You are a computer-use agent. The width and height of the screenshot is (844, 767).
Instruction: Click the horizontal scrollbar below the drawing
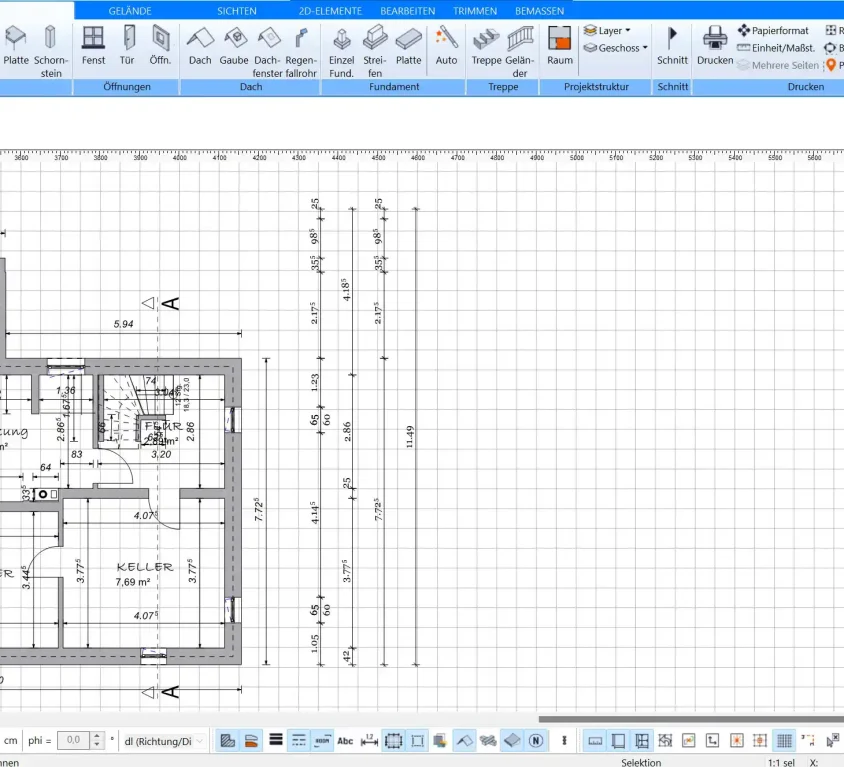pos(691,719)
